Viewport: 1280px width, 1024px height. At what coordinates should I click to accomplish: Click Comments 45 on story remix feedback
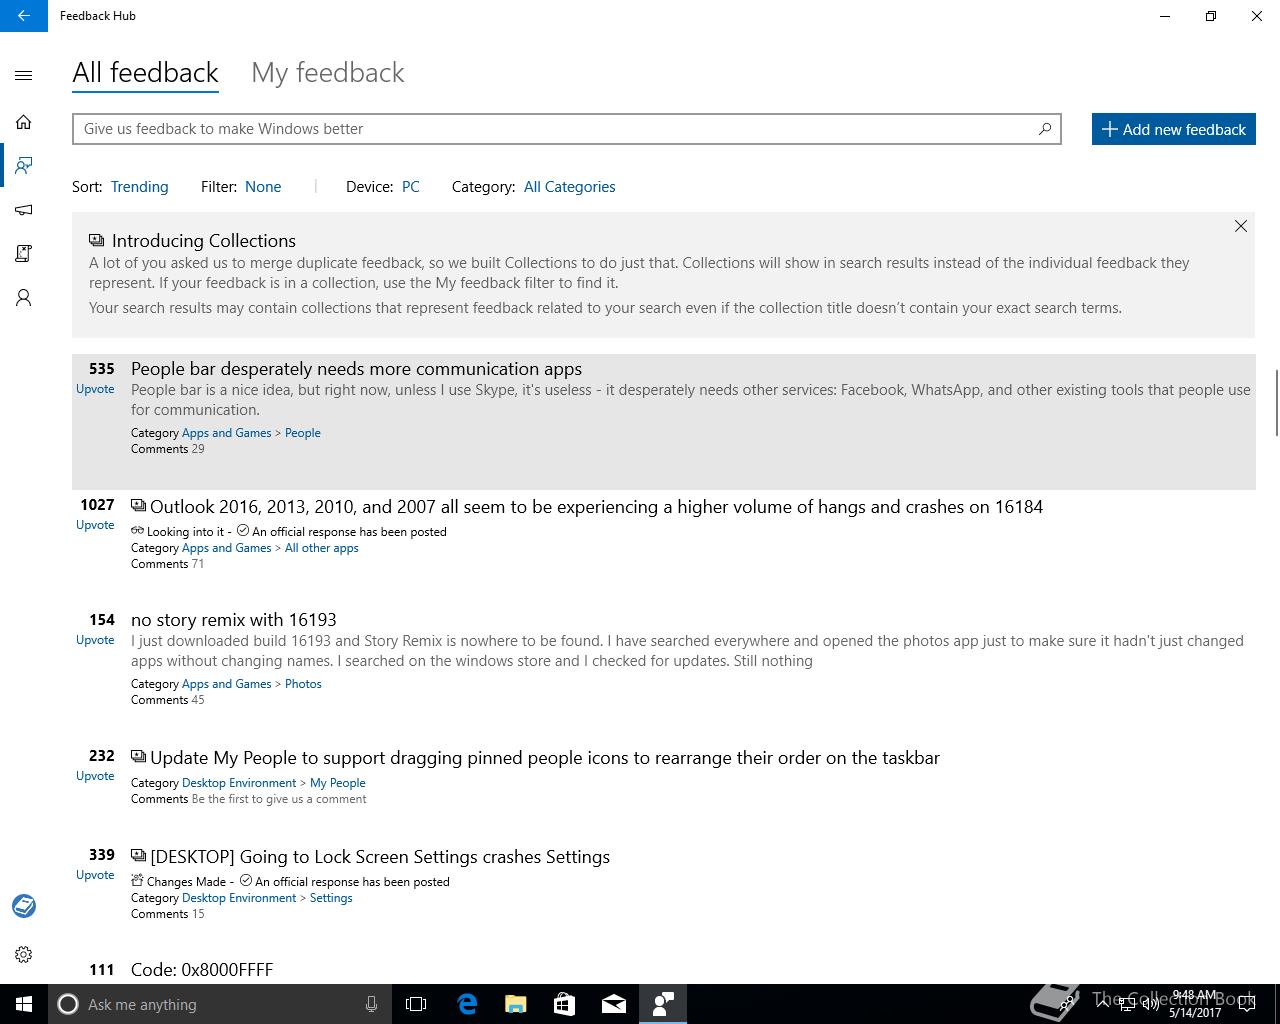click(x=168, y=700)
